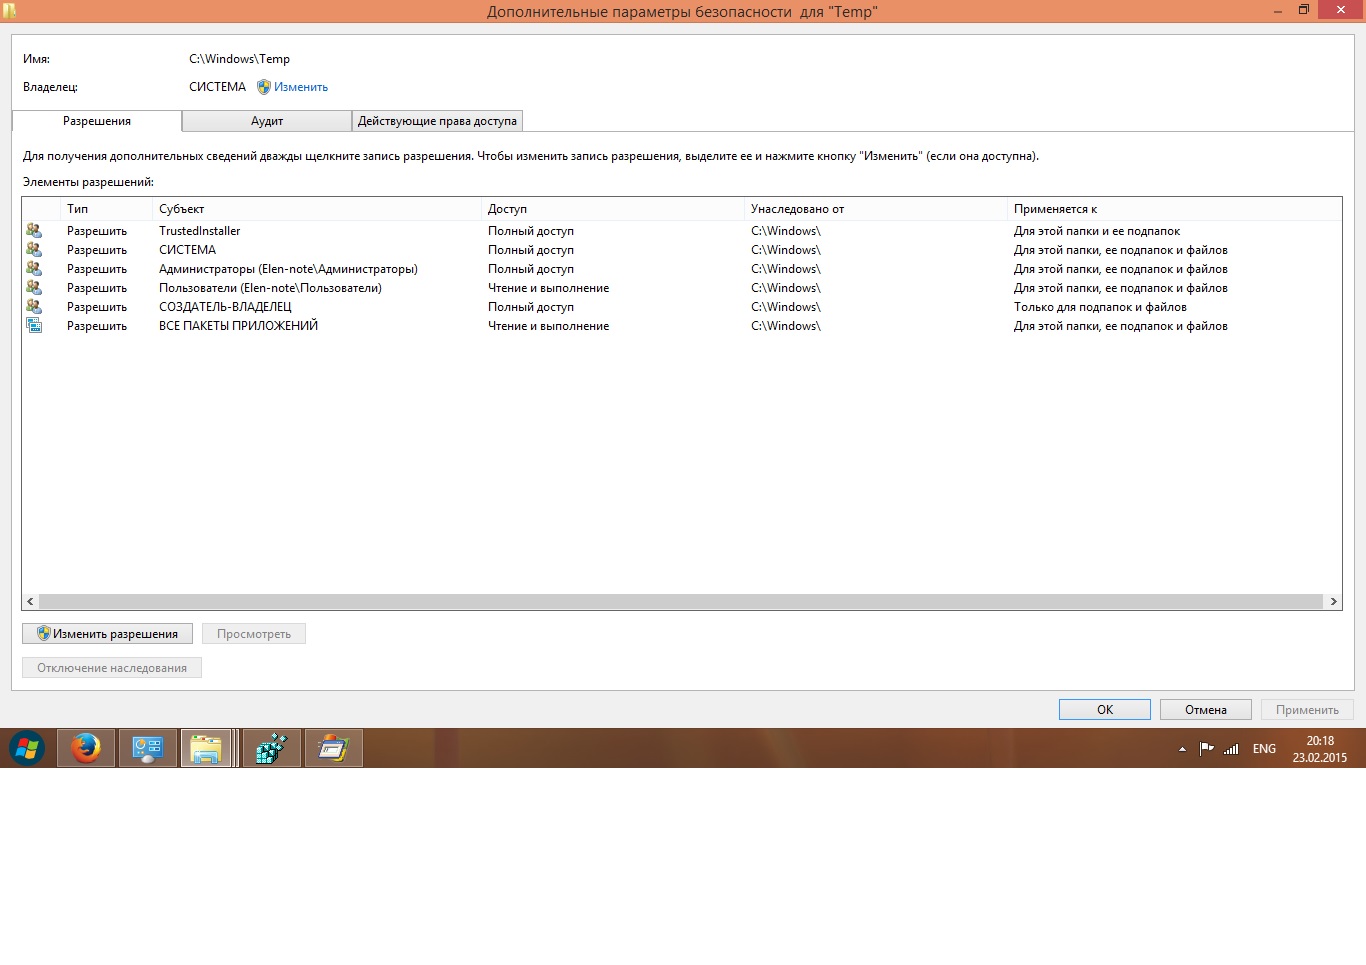Open Control Panel from the taskbar
The width and height of the screenshot is (1366, 965).
coord(148,748)
